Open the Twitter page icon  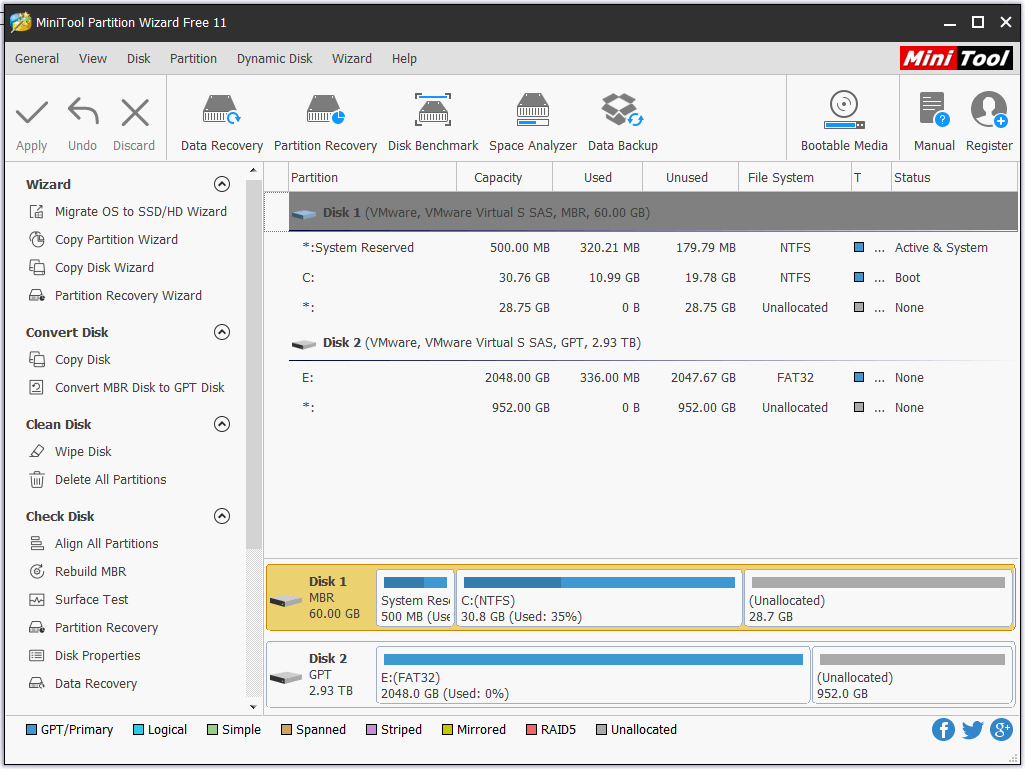pyautogui.click(x=973, y=729)
